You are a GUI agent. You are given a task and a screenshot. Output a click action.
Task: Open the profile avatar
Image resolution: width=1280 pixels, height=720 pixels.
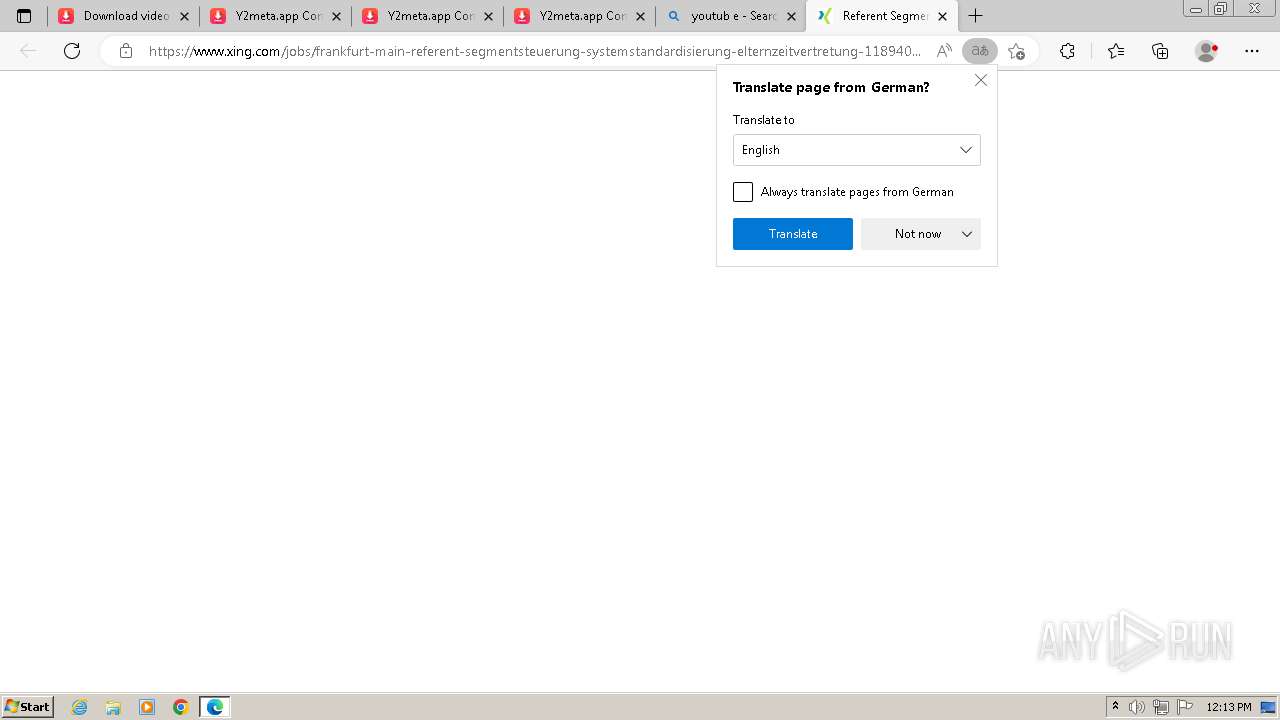point(1207,51)
